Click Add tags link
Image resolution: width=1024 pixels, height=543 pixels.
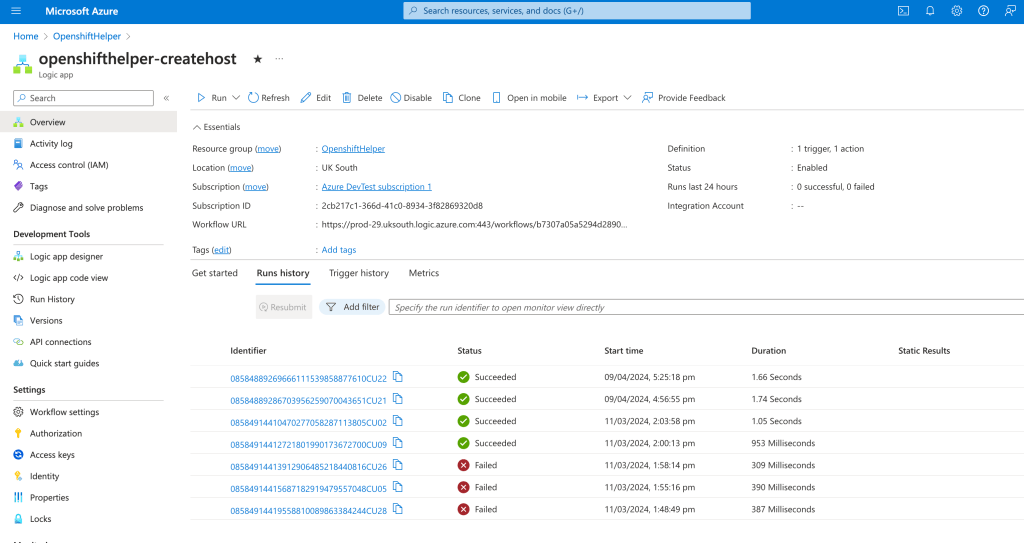click(x=338, y=250)
